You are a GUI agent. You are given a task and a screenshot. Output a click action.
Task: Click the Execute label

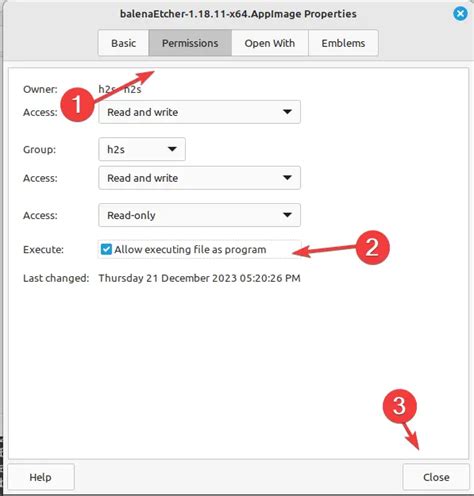click(x=43, y=249)
